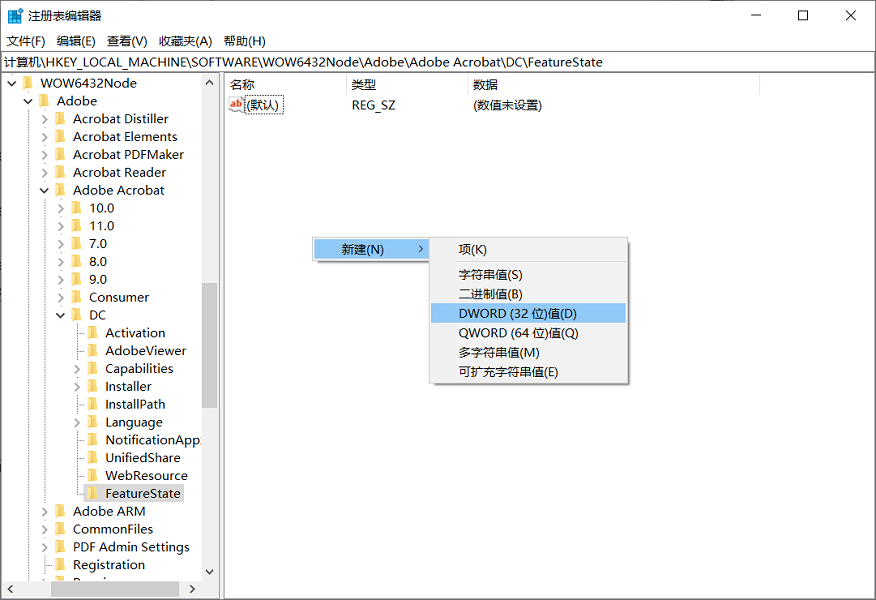Click the FeatureState folder icon
The image size is (876, 600).
point(93,493)
